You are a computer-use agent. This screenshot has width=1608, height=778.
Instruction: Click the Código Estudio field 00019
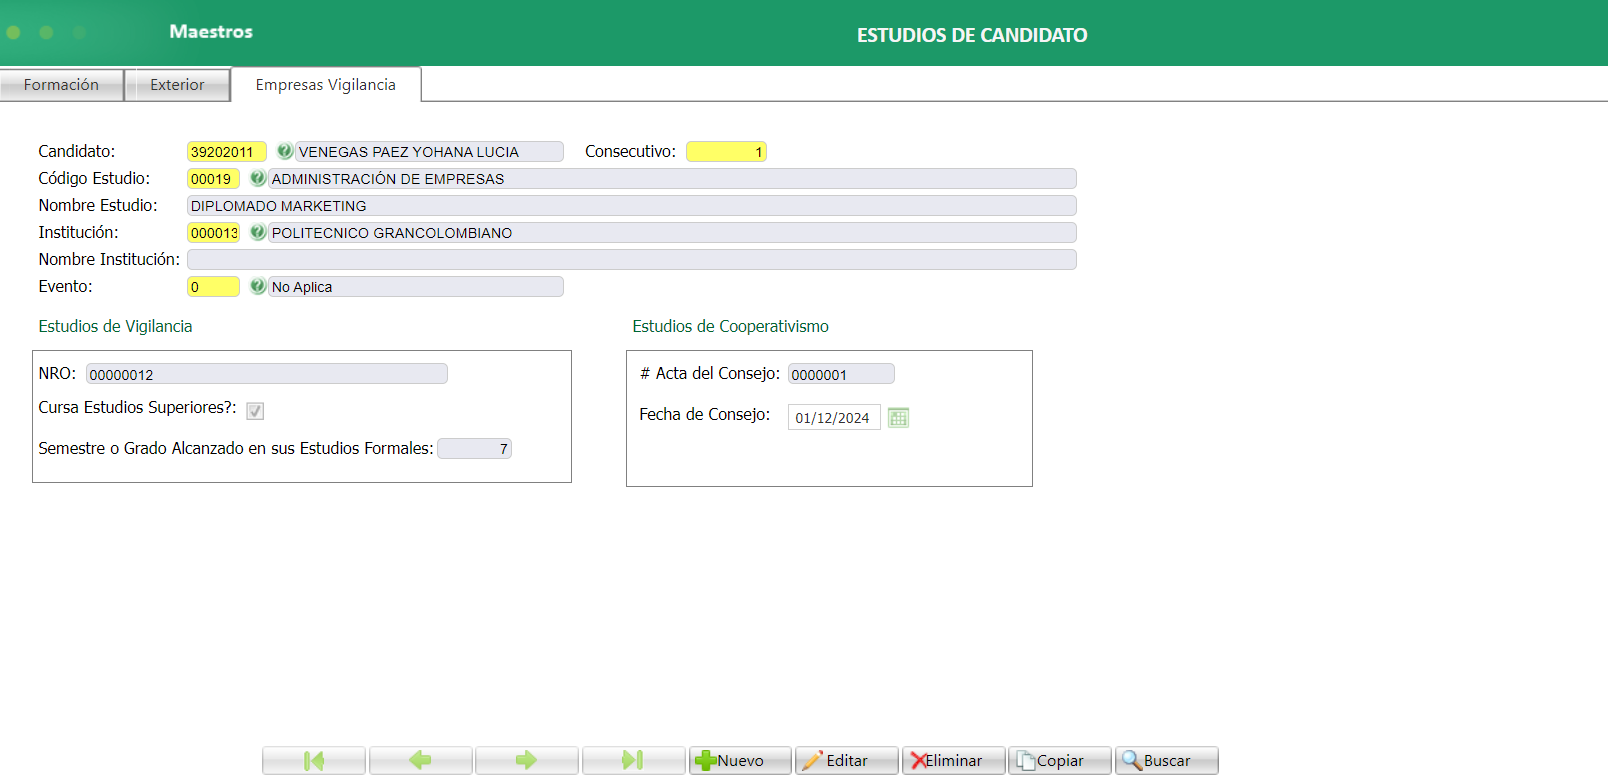(x=213, y=179)
